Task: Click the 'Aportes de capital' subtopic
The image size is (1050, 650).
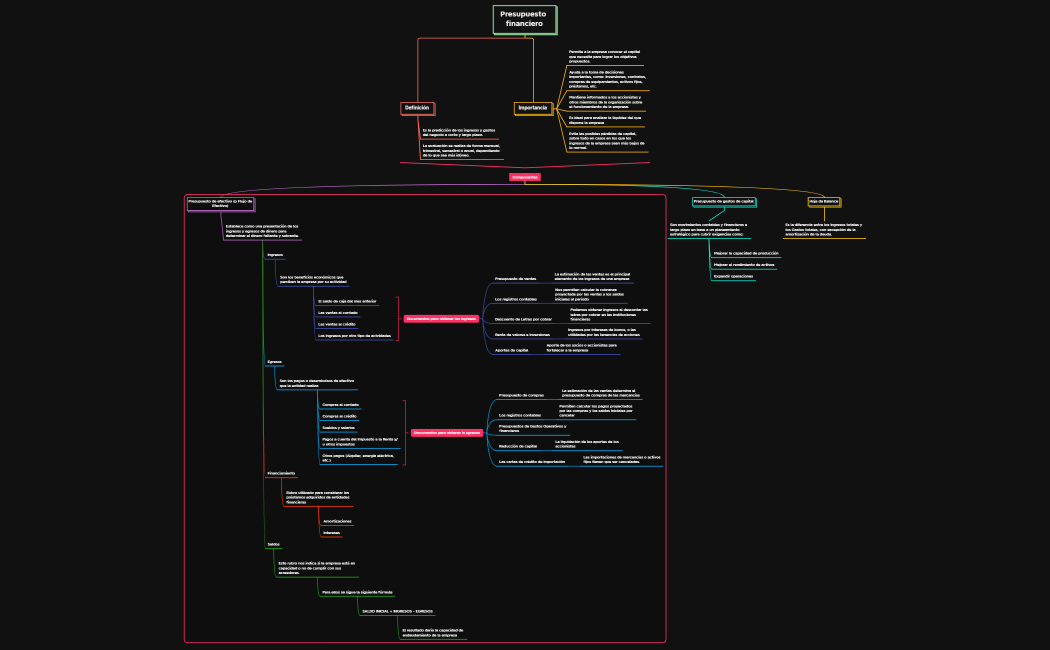Action: pos(511,350)
